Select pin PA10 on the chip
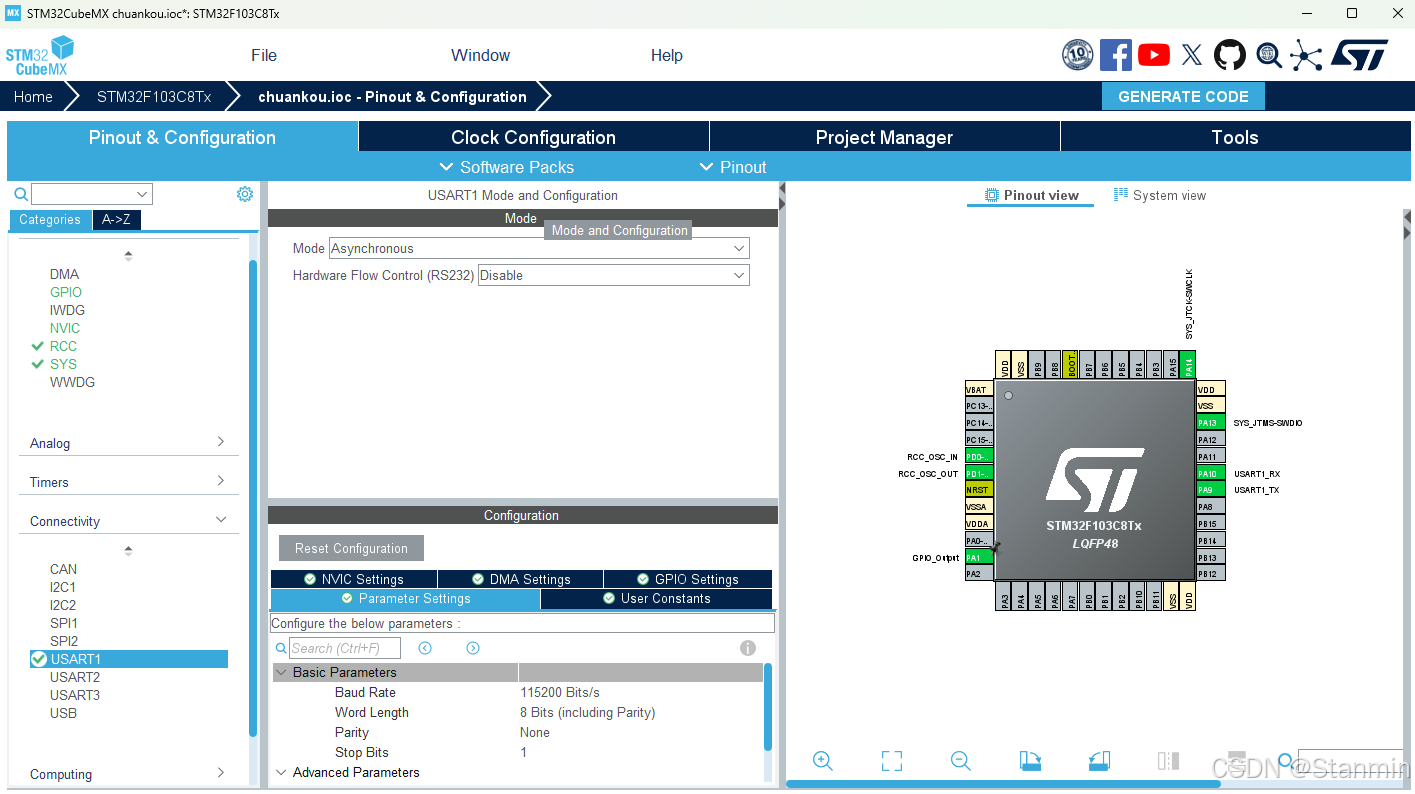Screen dimensions: 1415x794 (x=1211, y=473)
